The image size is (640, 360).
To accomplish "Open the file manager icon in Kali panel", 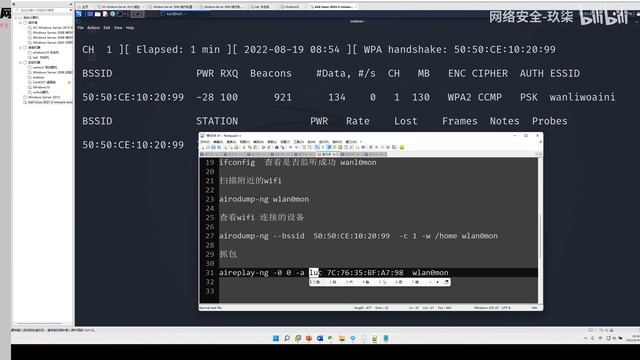I will click(x=98, y=14).
